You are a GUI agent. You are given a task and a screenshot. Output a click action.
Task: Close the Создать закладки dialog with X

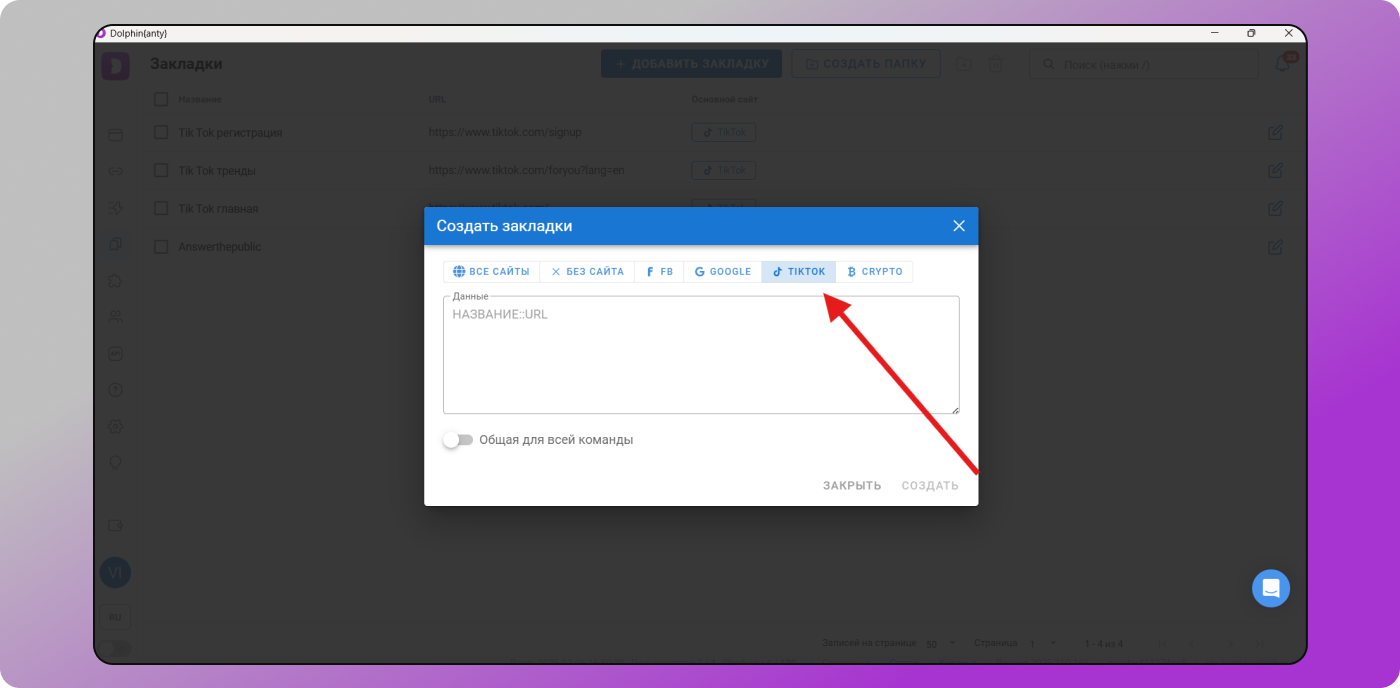click(x=958, y=226)
